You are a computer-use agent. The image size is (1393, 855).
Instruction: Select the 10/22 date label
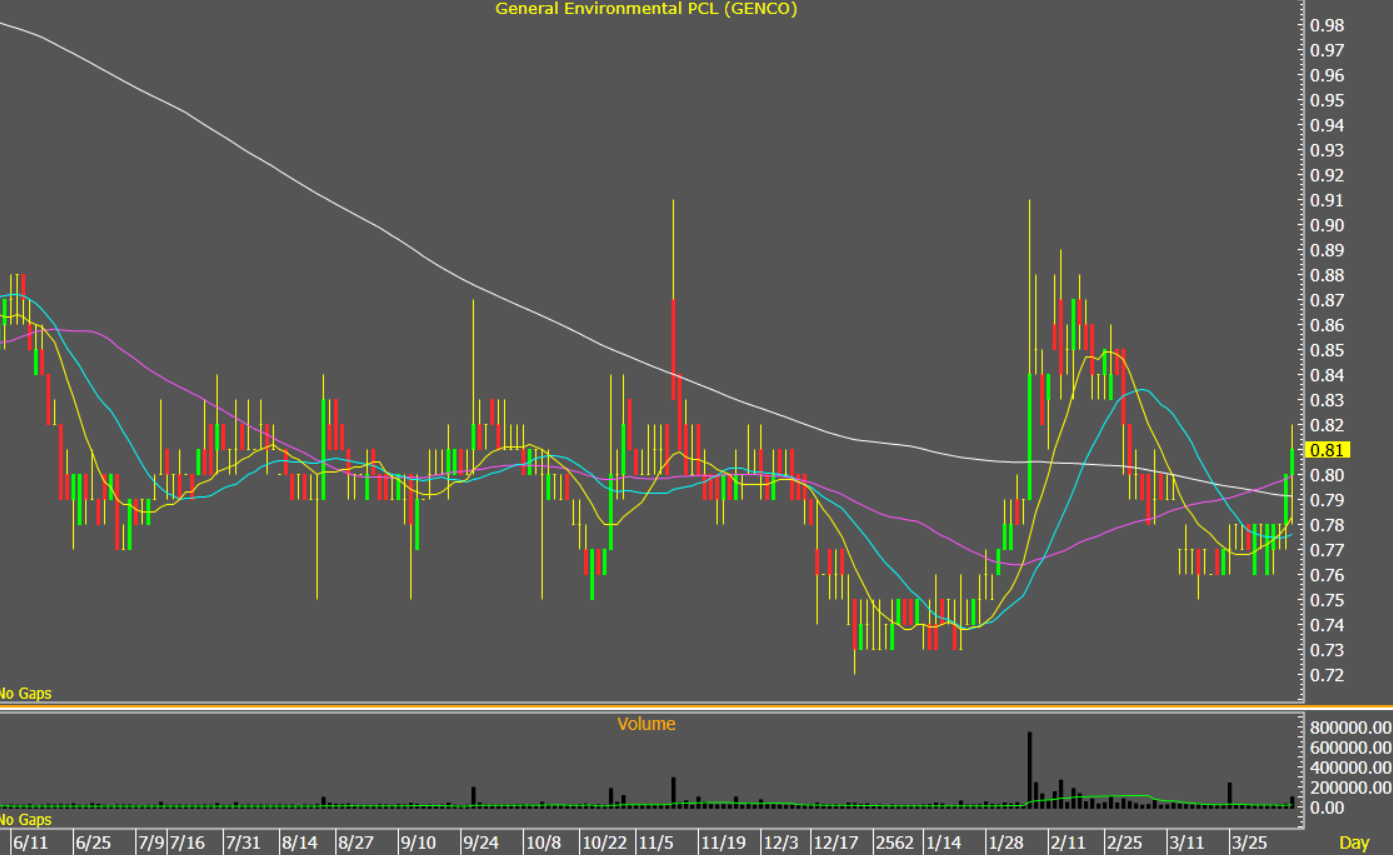[606, 842]
